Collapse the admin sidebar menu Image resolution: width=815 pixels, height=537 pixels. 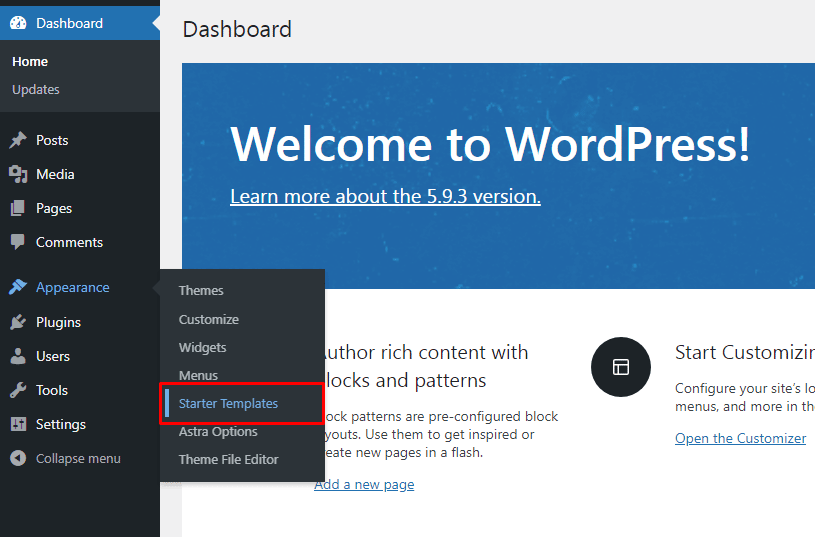tap(80, 458)
